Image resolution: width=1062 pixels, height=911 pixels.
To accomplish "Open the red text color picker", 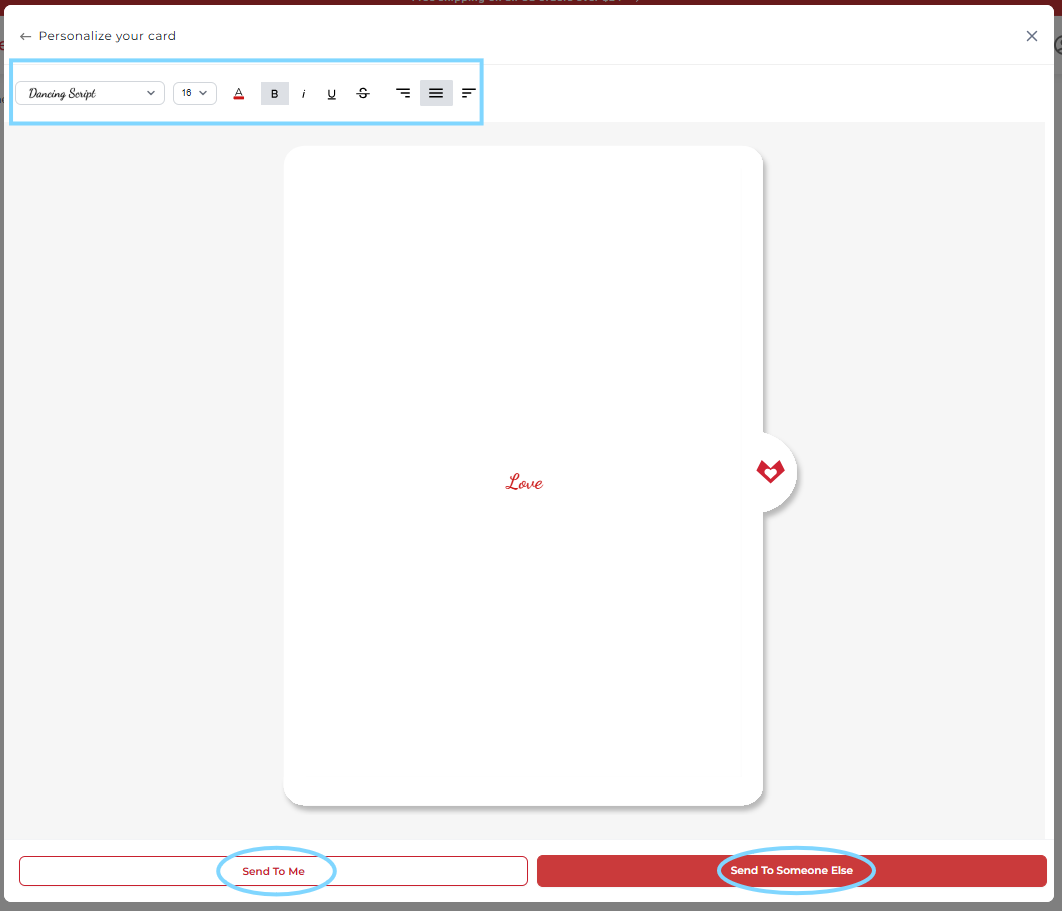I will click(x=239, y=94).
